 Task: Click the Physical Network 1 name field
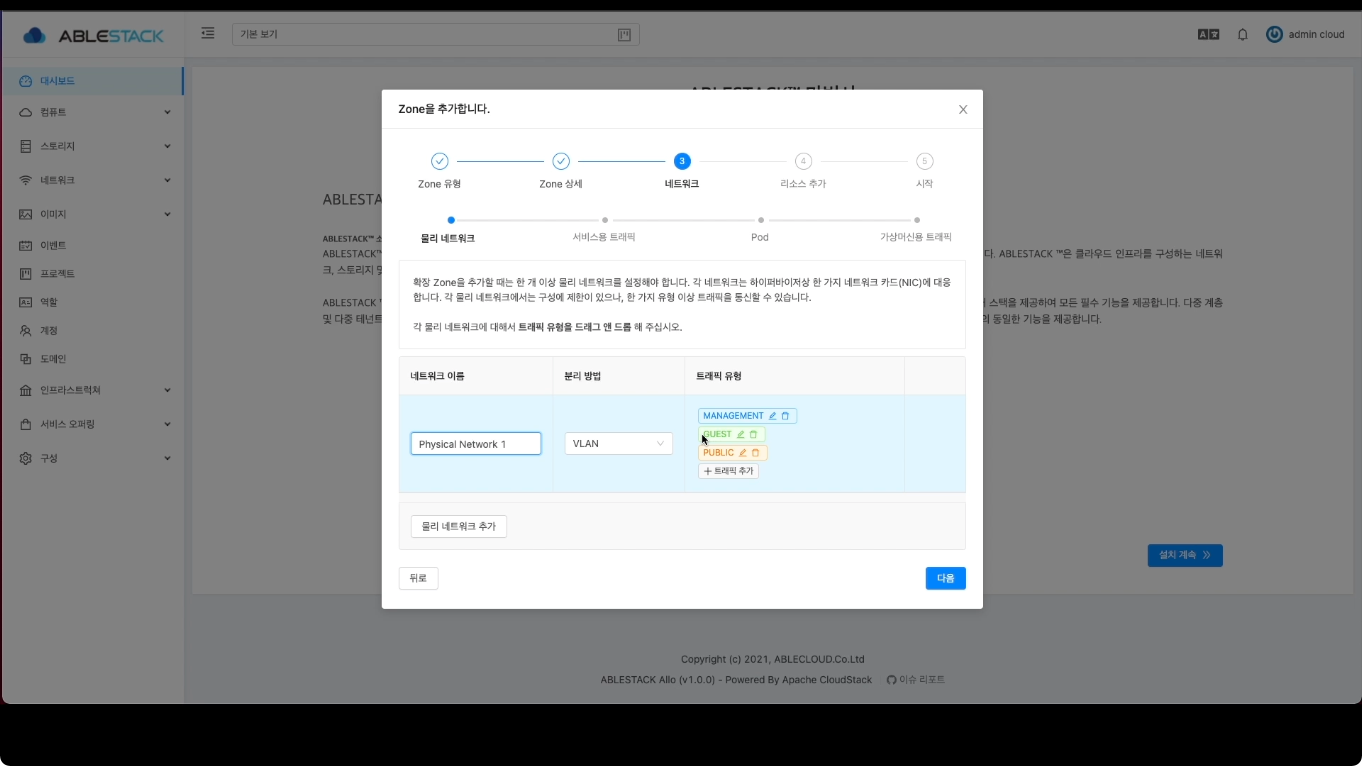click(476, 443)
